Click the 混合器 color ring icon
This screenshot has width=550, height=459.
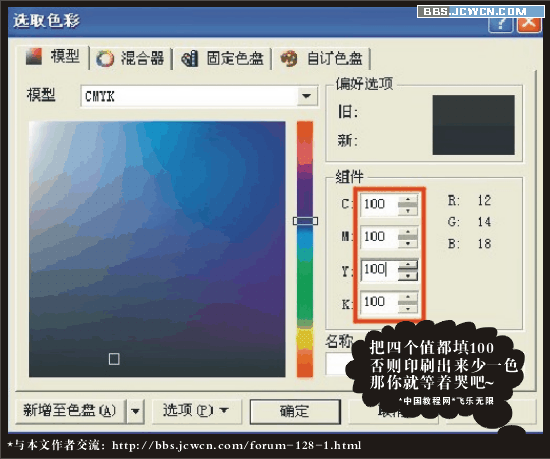coord(105,58)
